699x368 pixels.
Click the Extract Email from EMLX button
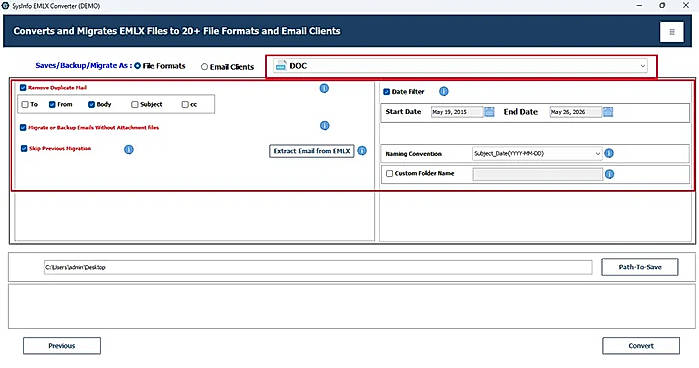[312, 151]
